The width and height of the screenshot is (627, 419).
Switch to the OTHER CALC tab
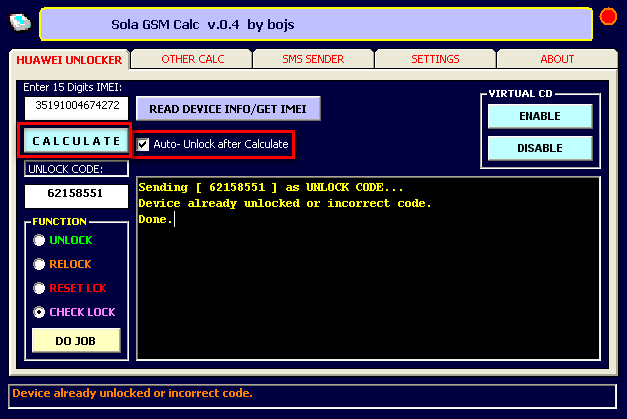(x=192, y=59)
